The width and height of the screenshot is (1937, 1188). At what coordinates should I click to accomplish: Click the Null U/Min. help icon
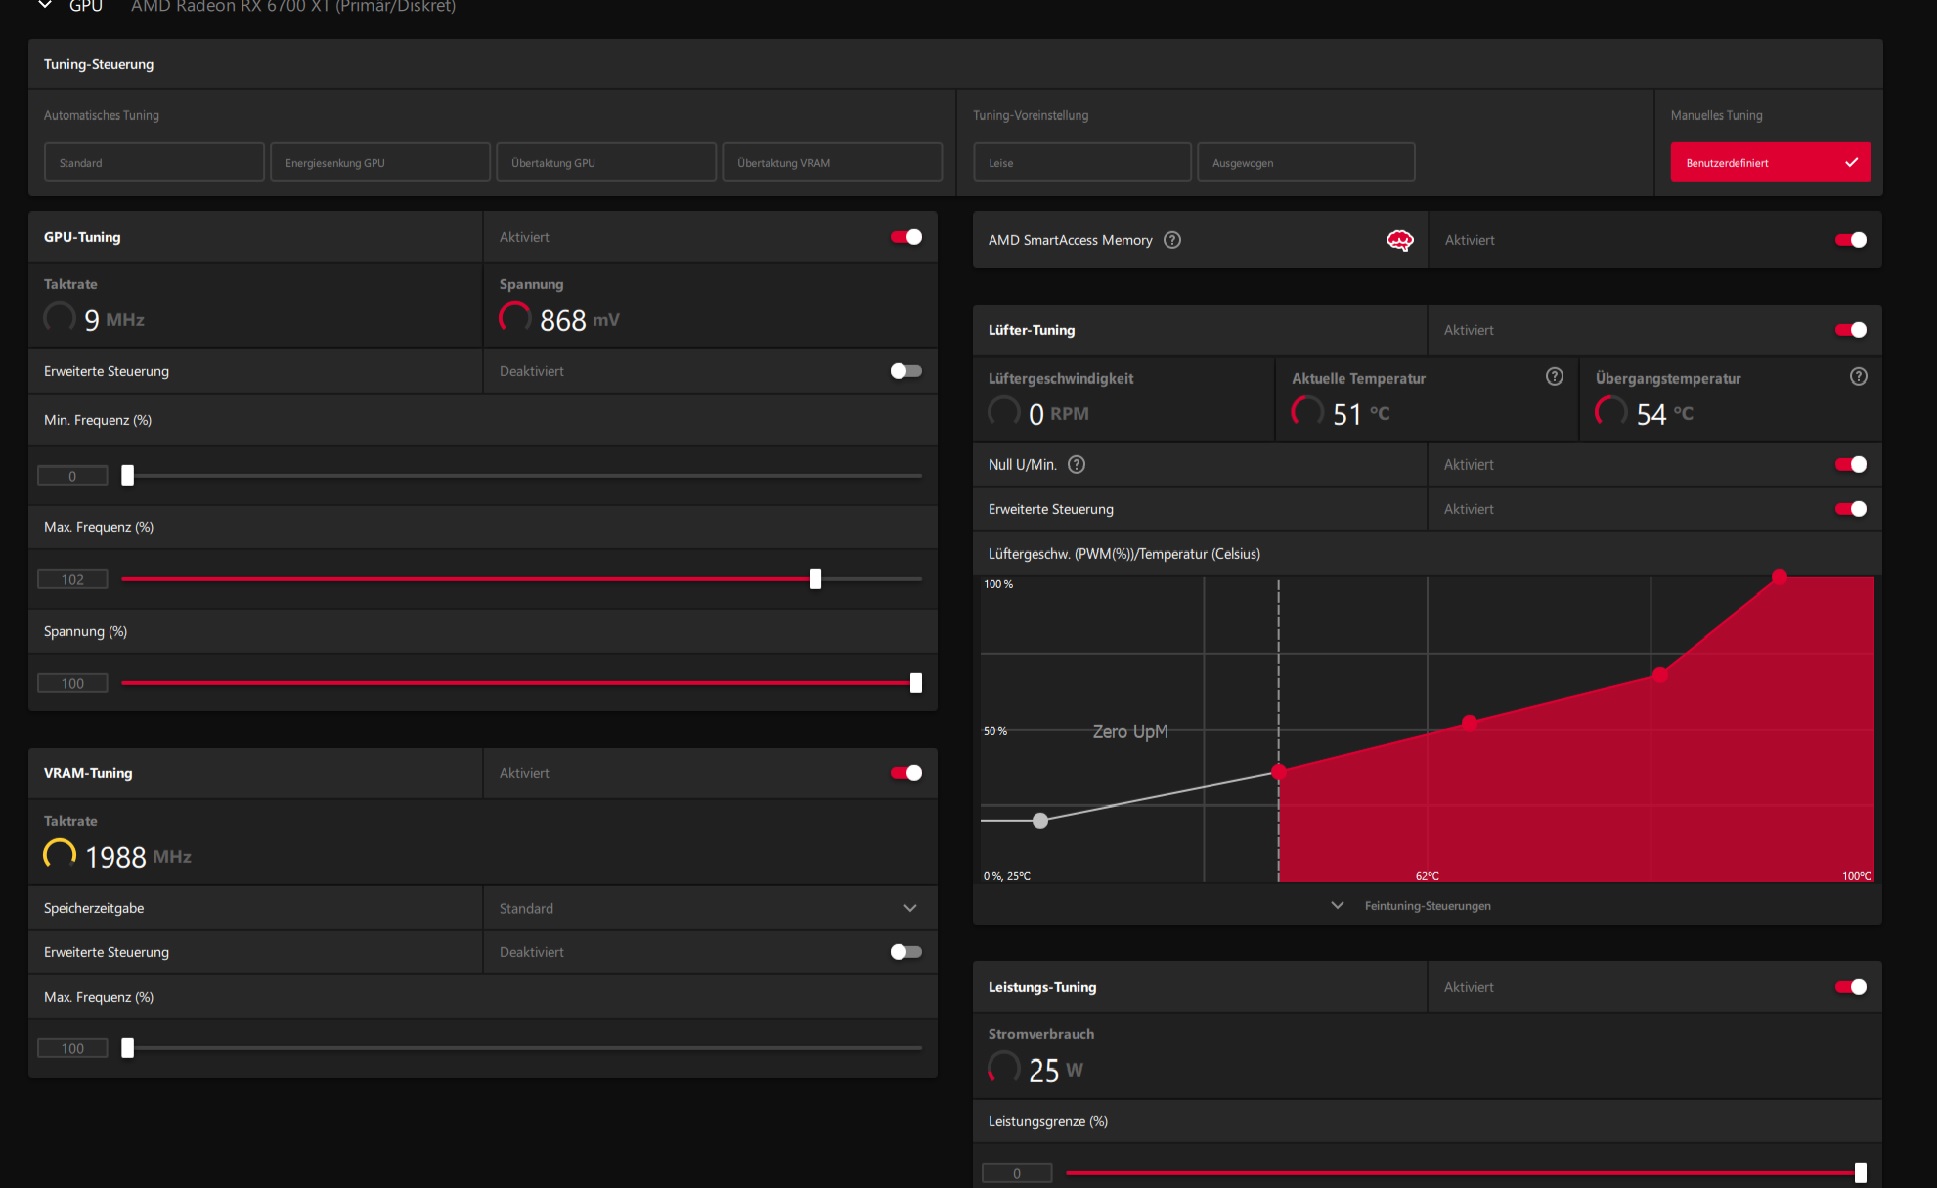1076,465
